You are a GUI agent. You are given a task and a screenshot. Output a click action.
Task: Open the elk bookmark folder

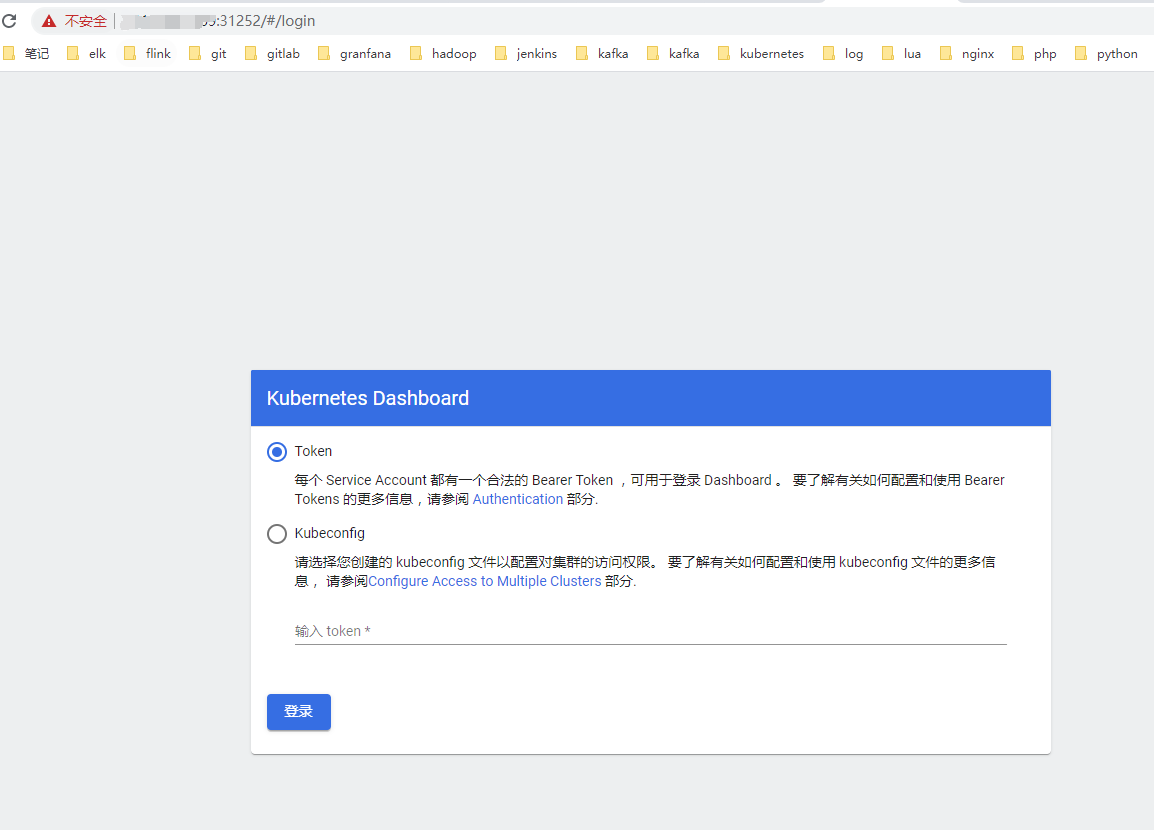(87, 53)
